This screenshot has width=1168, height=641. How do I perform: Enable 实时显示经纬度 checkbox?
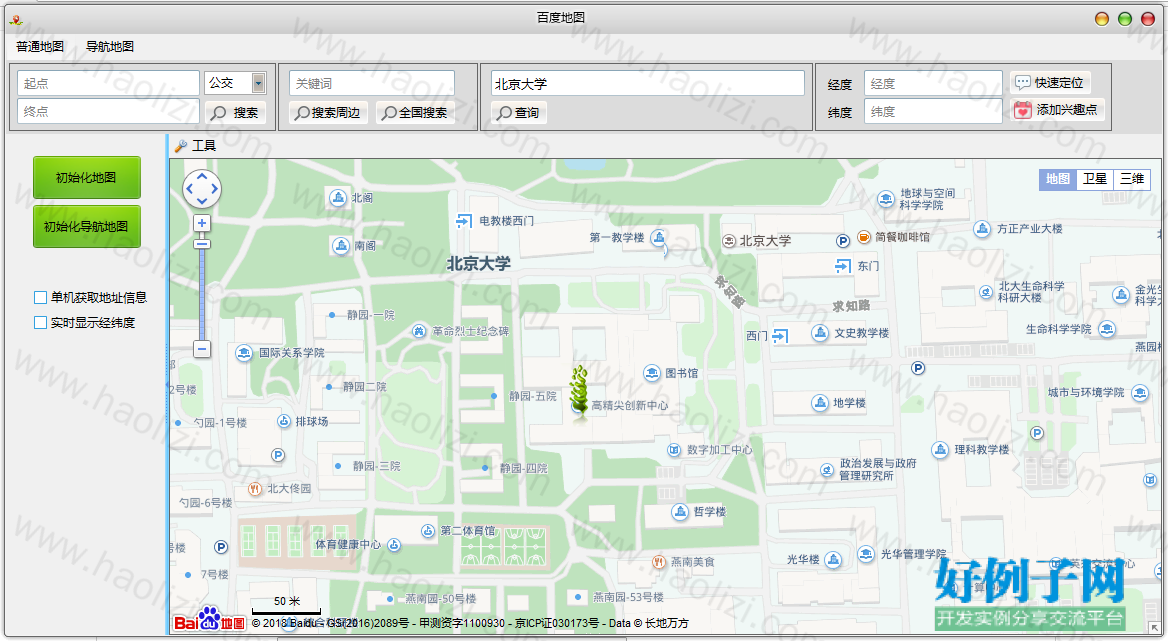(x=40, y=322)
